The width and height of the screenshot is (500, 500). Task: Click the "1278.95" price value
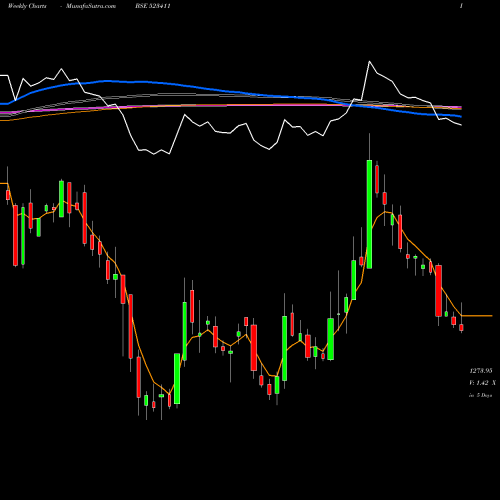pyautogui.click(x=481, y=371)
